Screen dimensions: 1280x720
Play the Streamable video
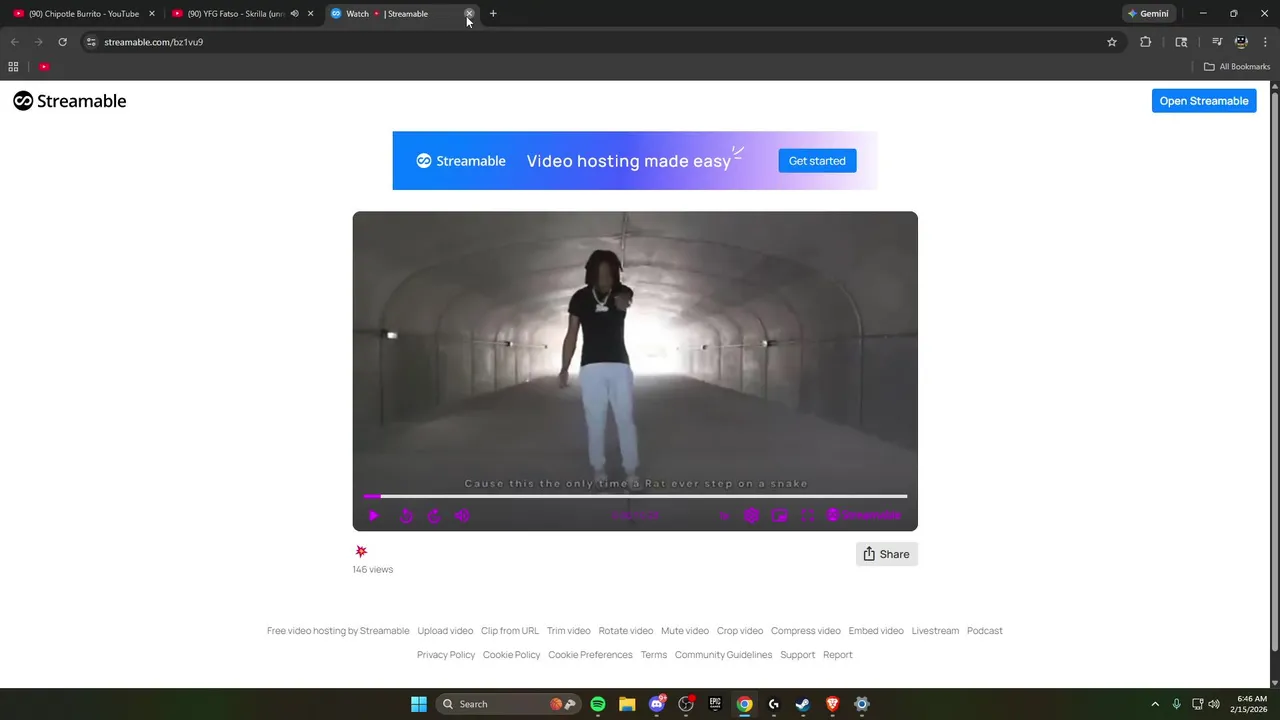374,516
